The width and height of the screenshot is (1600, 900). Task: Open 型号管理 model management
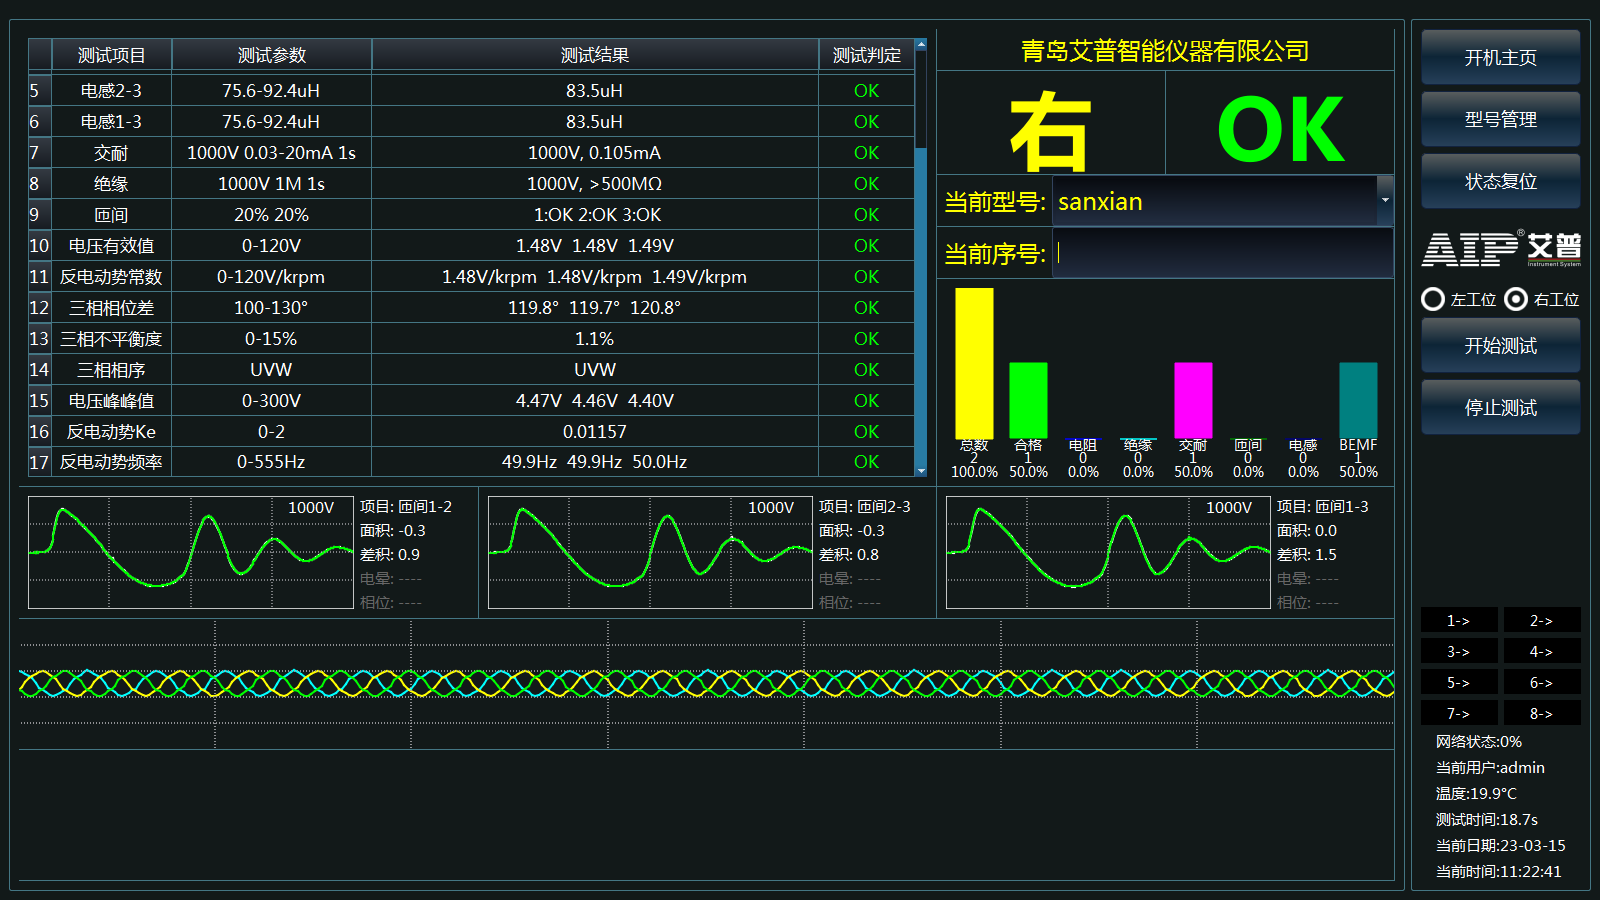coord(1499,119)
